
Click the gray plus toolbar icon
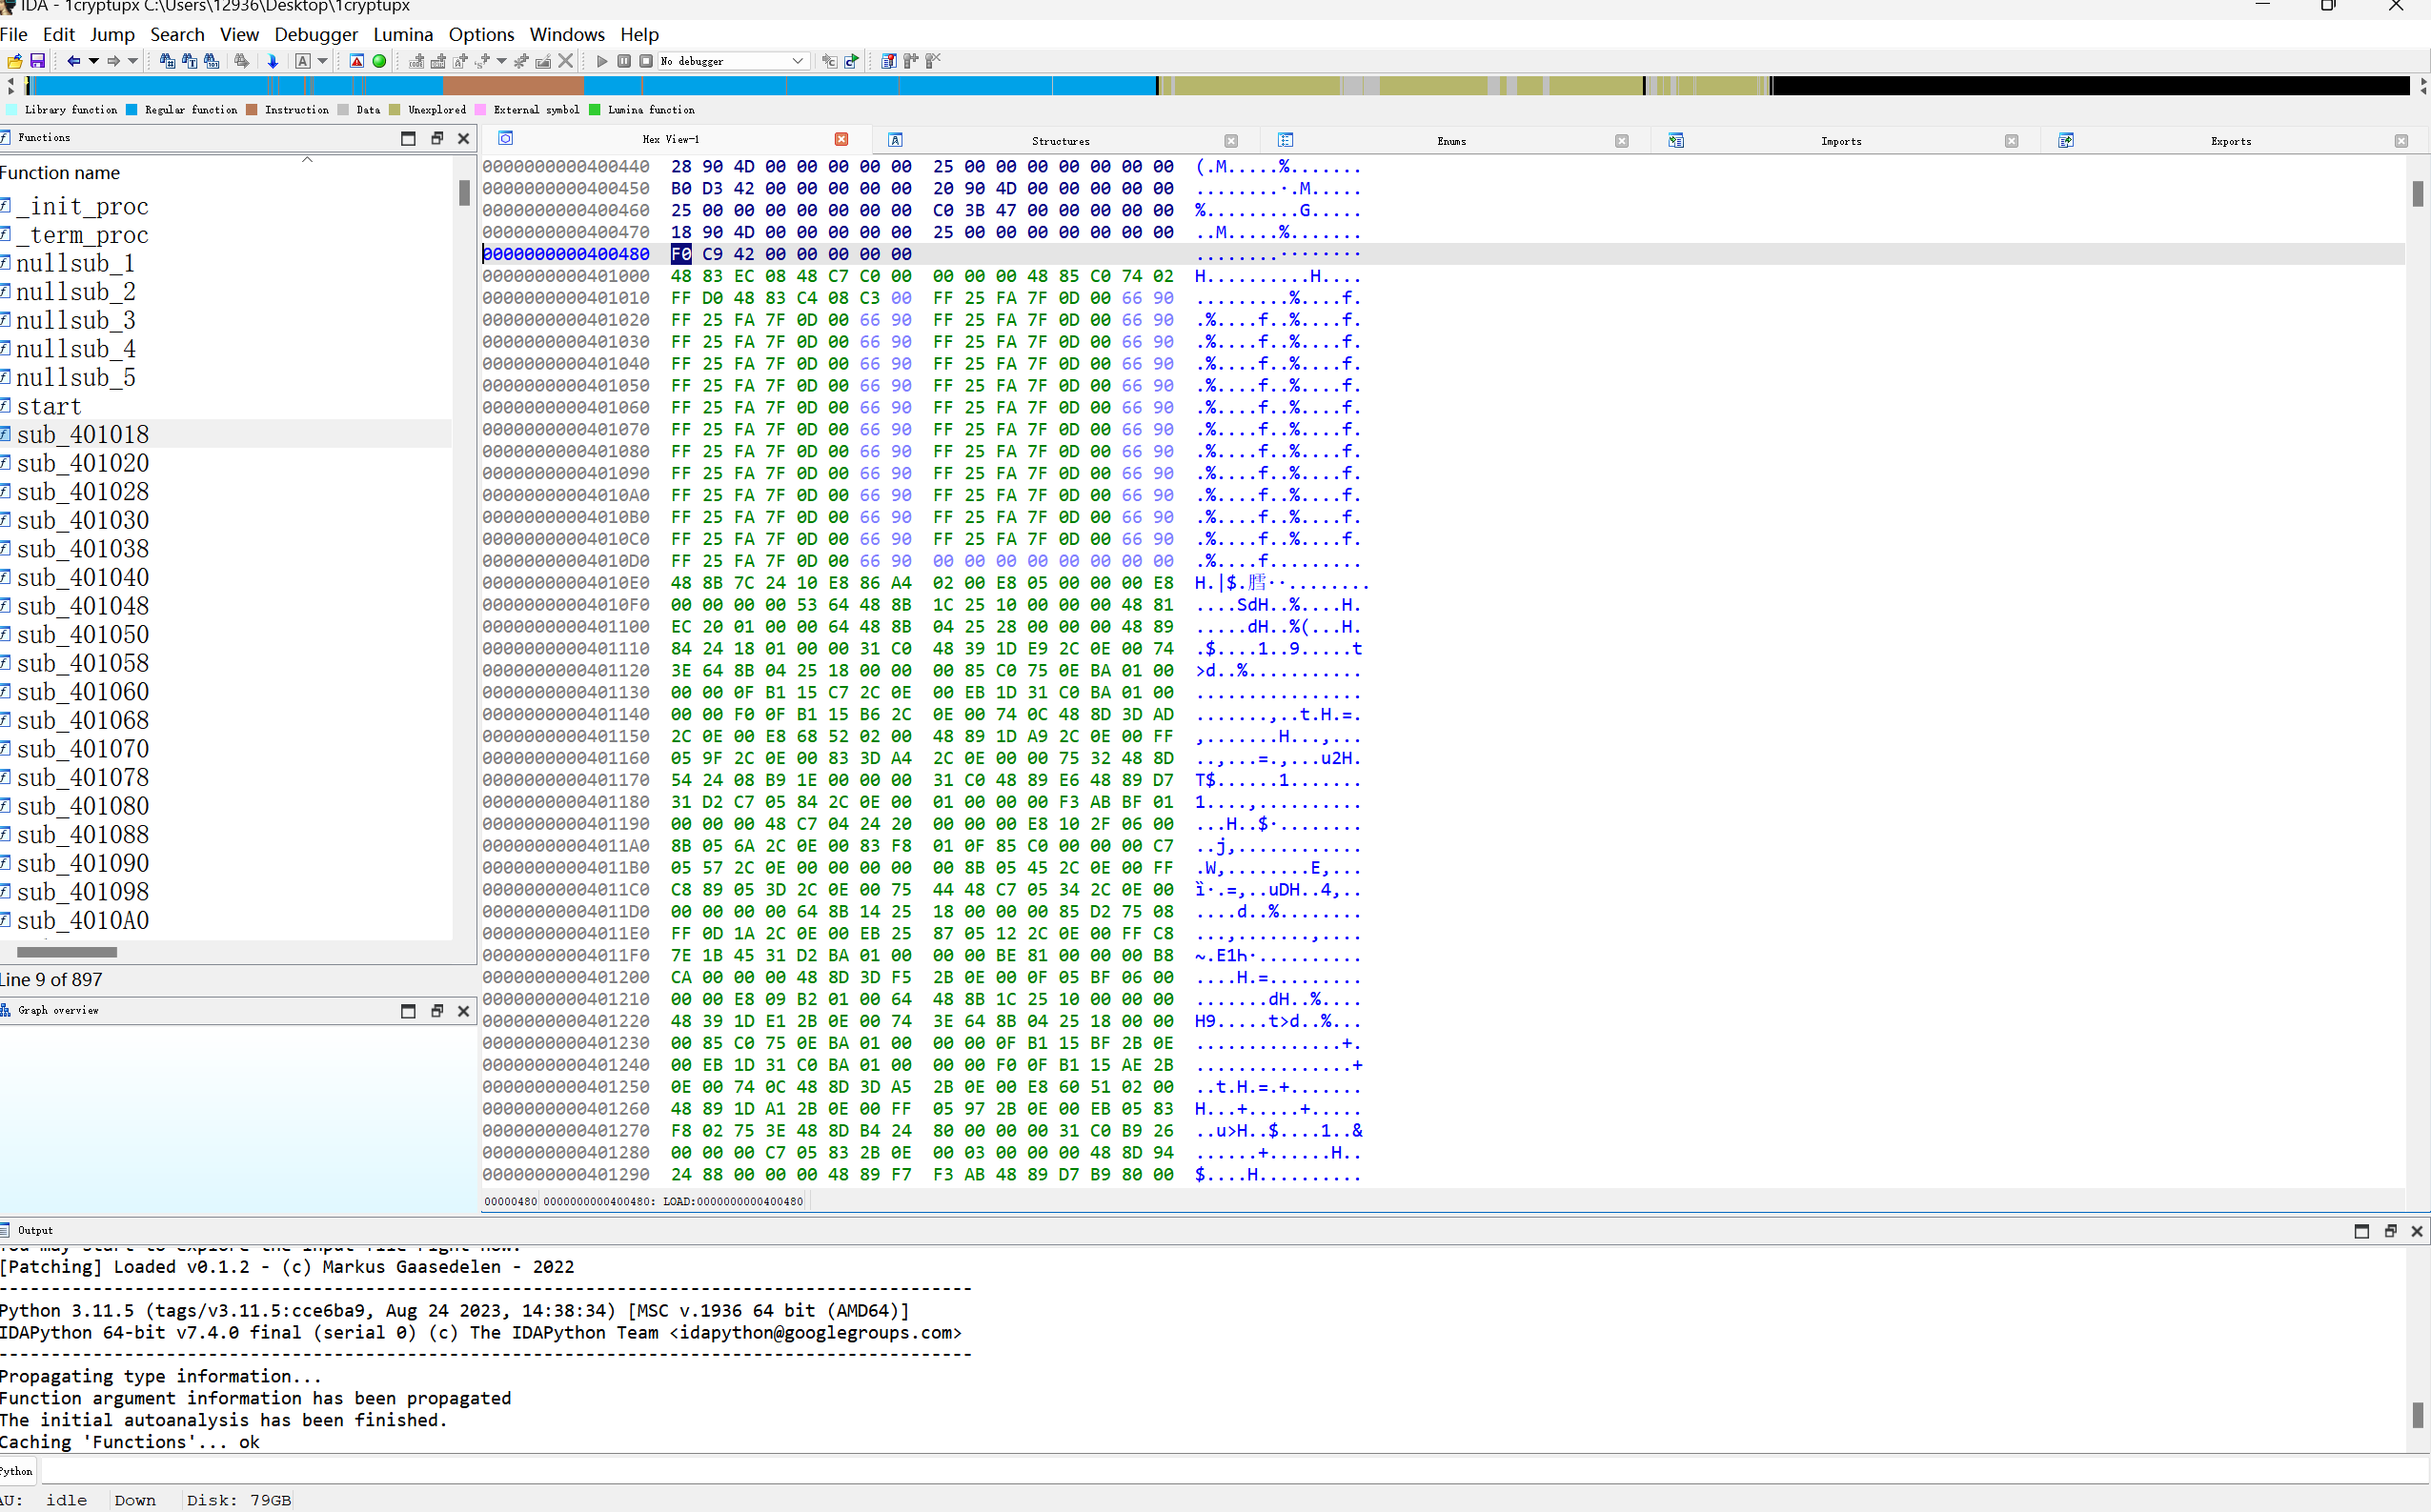click(x=910, y=61)
